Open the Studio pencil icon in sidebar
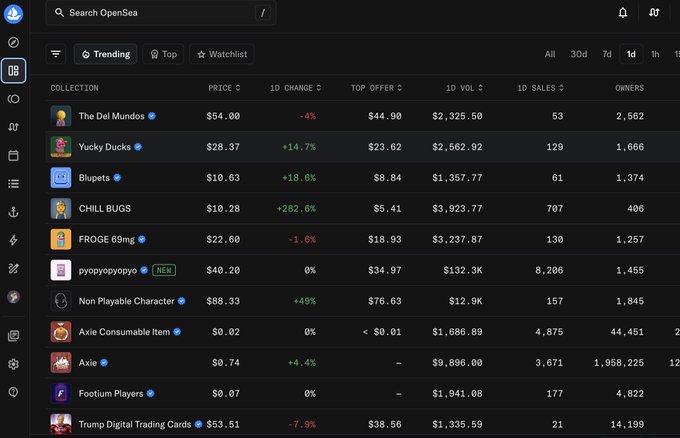Screen dimensions: 680x438 (x=13, y=268)
